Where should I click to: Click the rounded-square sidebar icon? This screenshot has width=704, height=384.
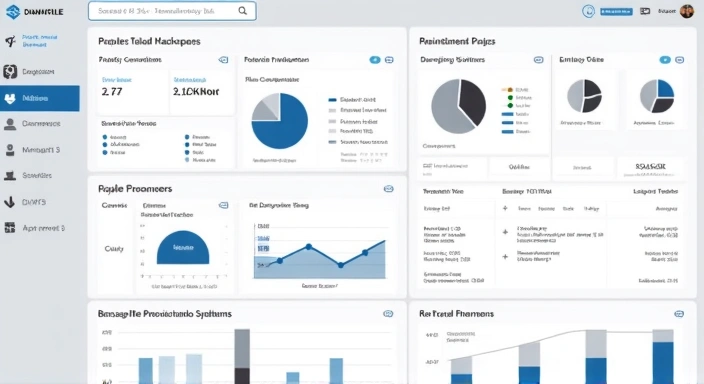[10, 71]
